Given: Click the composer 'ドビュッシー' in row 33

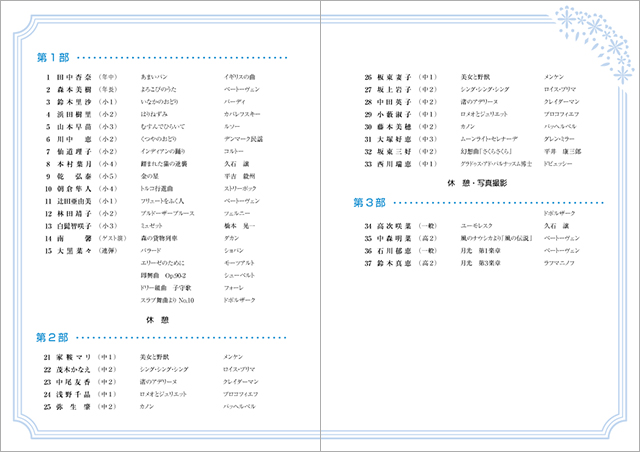Looking at the screenshot, I should [558, 164].
